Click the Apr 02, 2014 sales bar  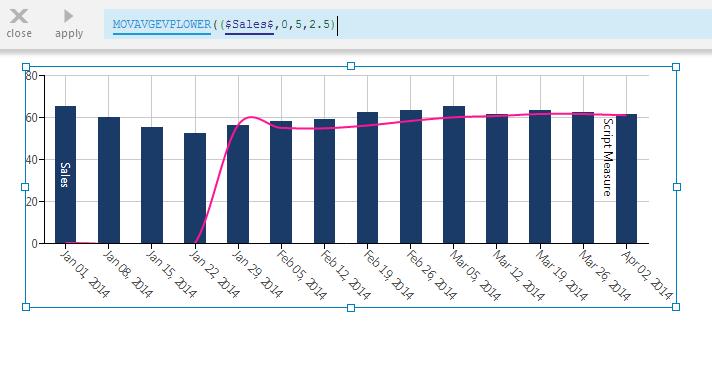626,179
